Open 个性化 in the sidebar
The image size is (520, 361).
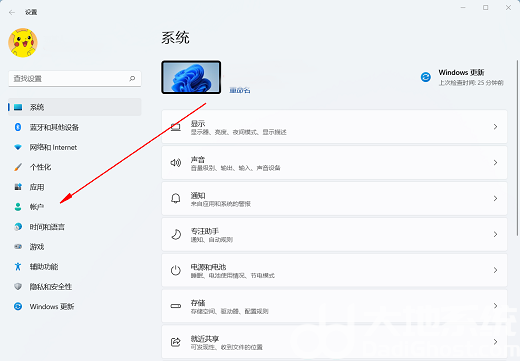75,167
